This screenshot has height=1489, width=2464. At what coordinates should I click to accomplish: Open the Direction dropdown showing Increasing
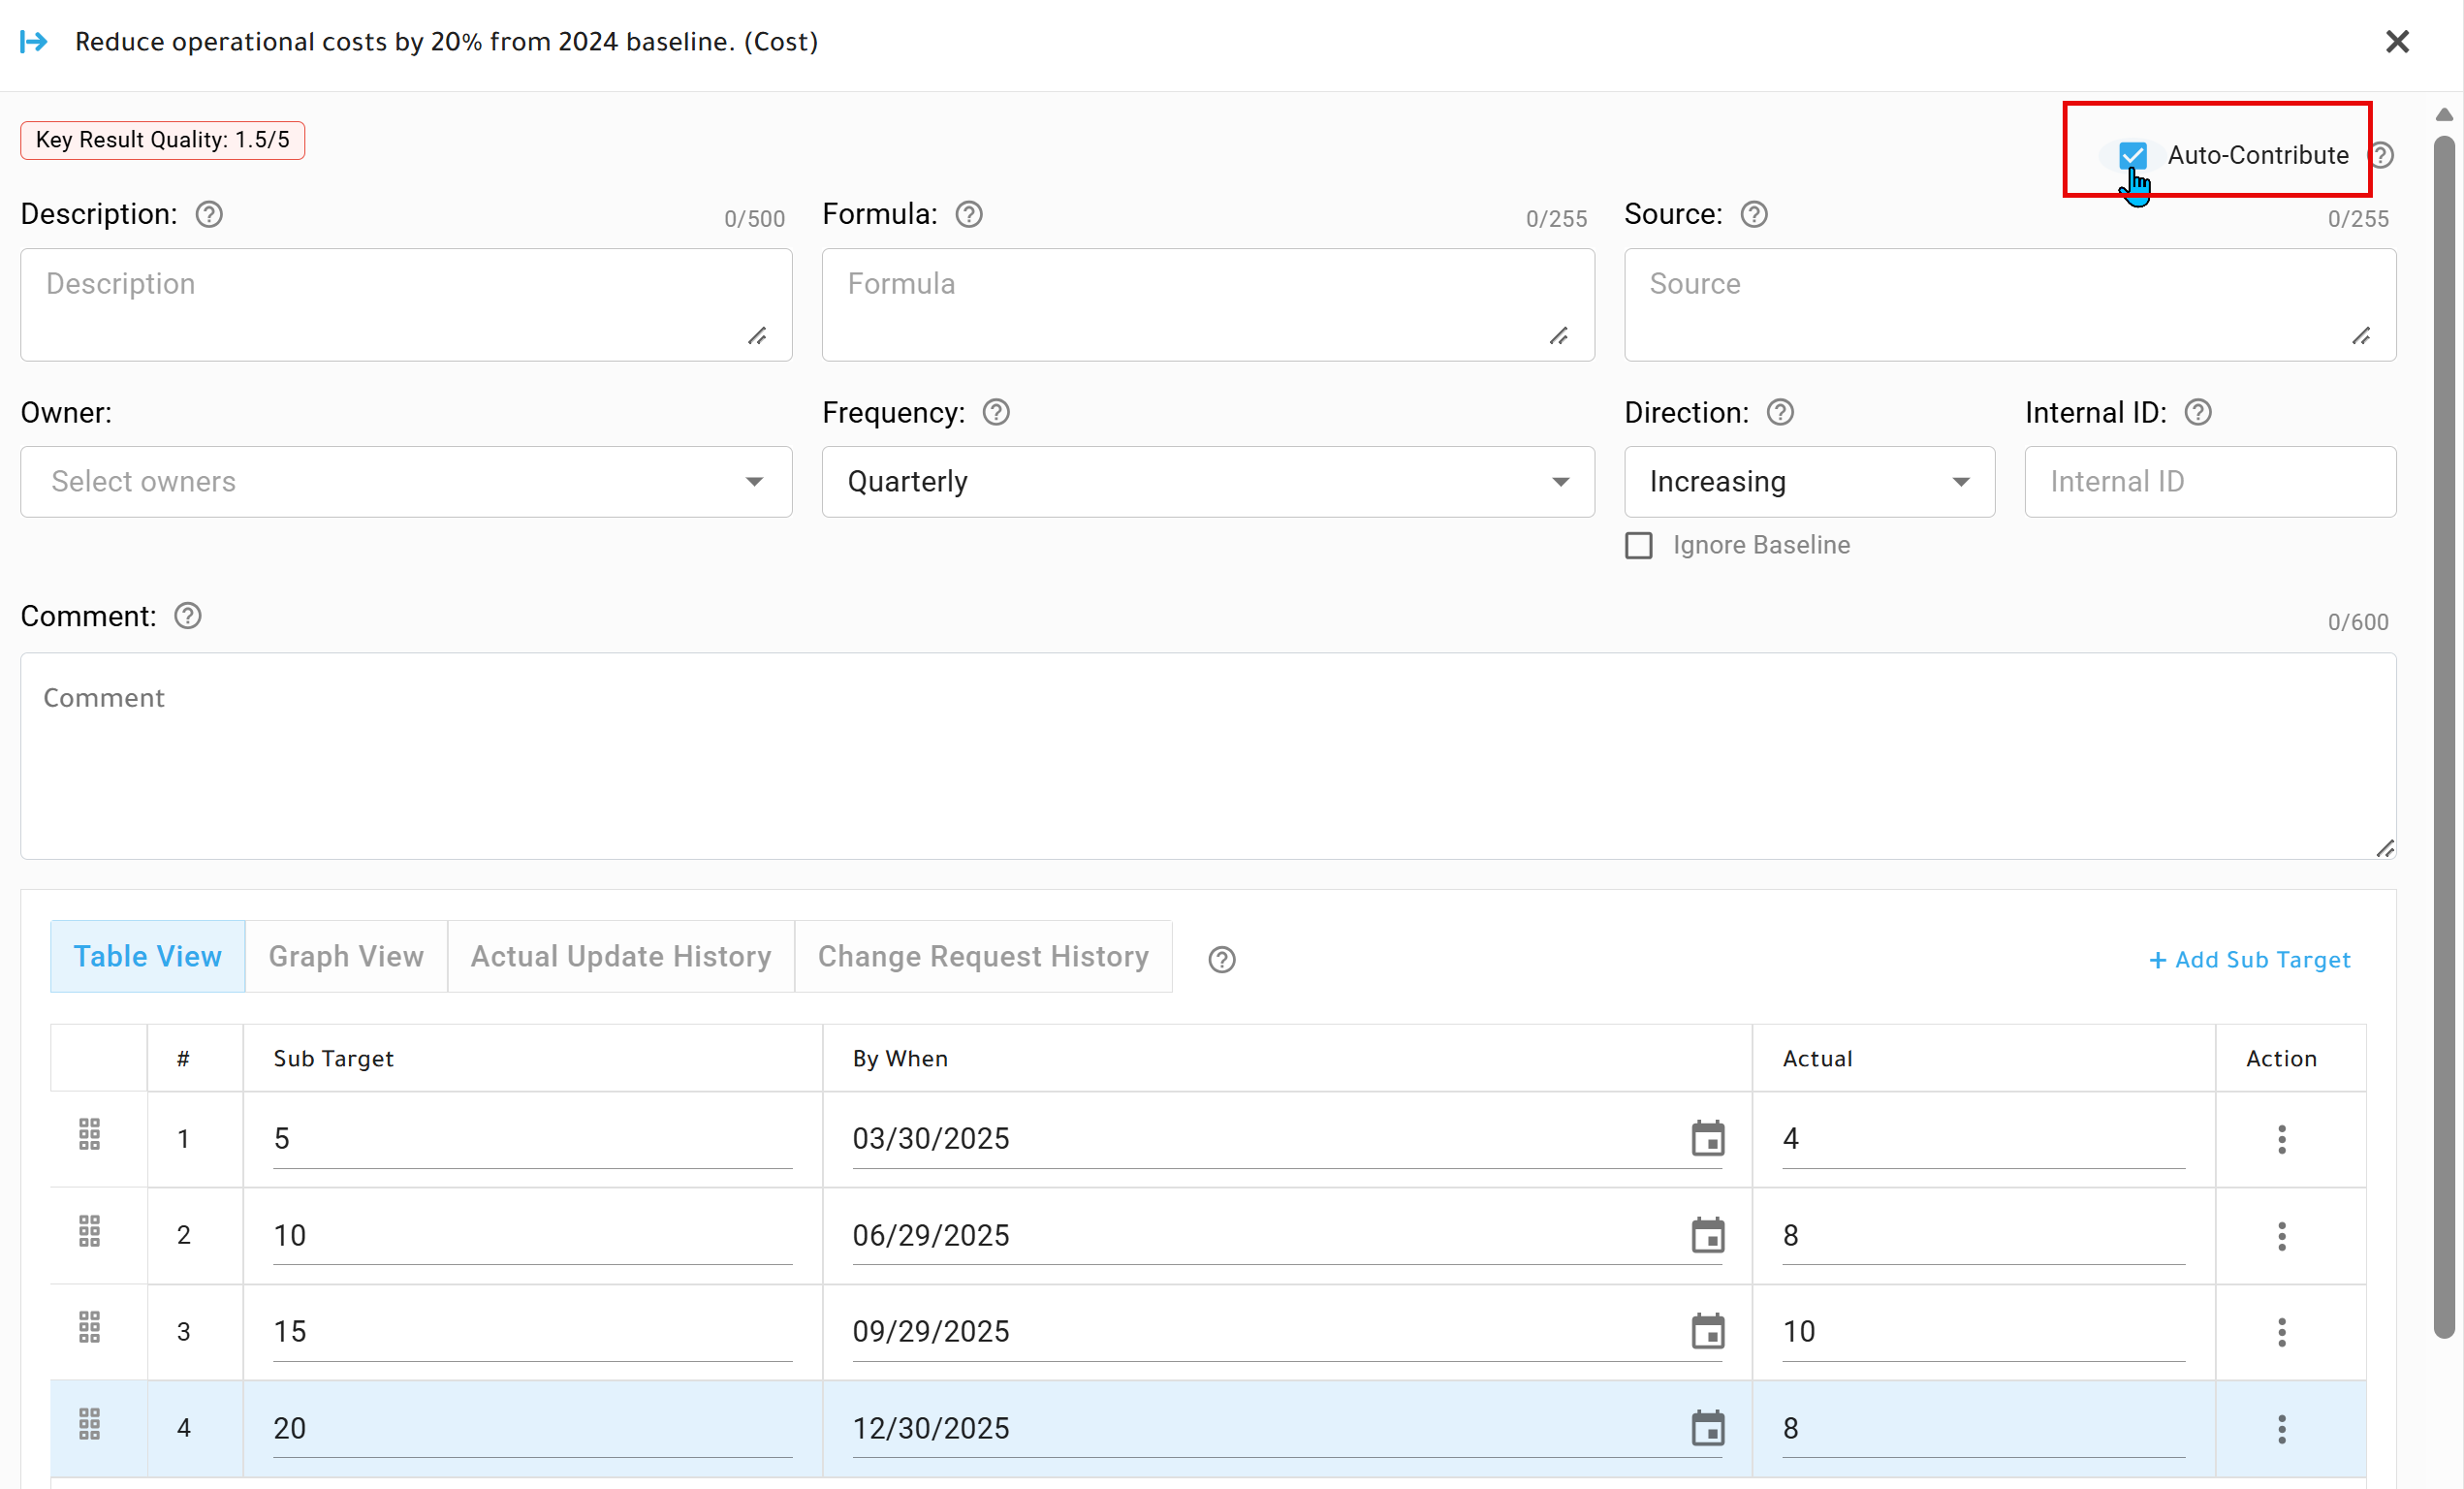[1809, 482]
